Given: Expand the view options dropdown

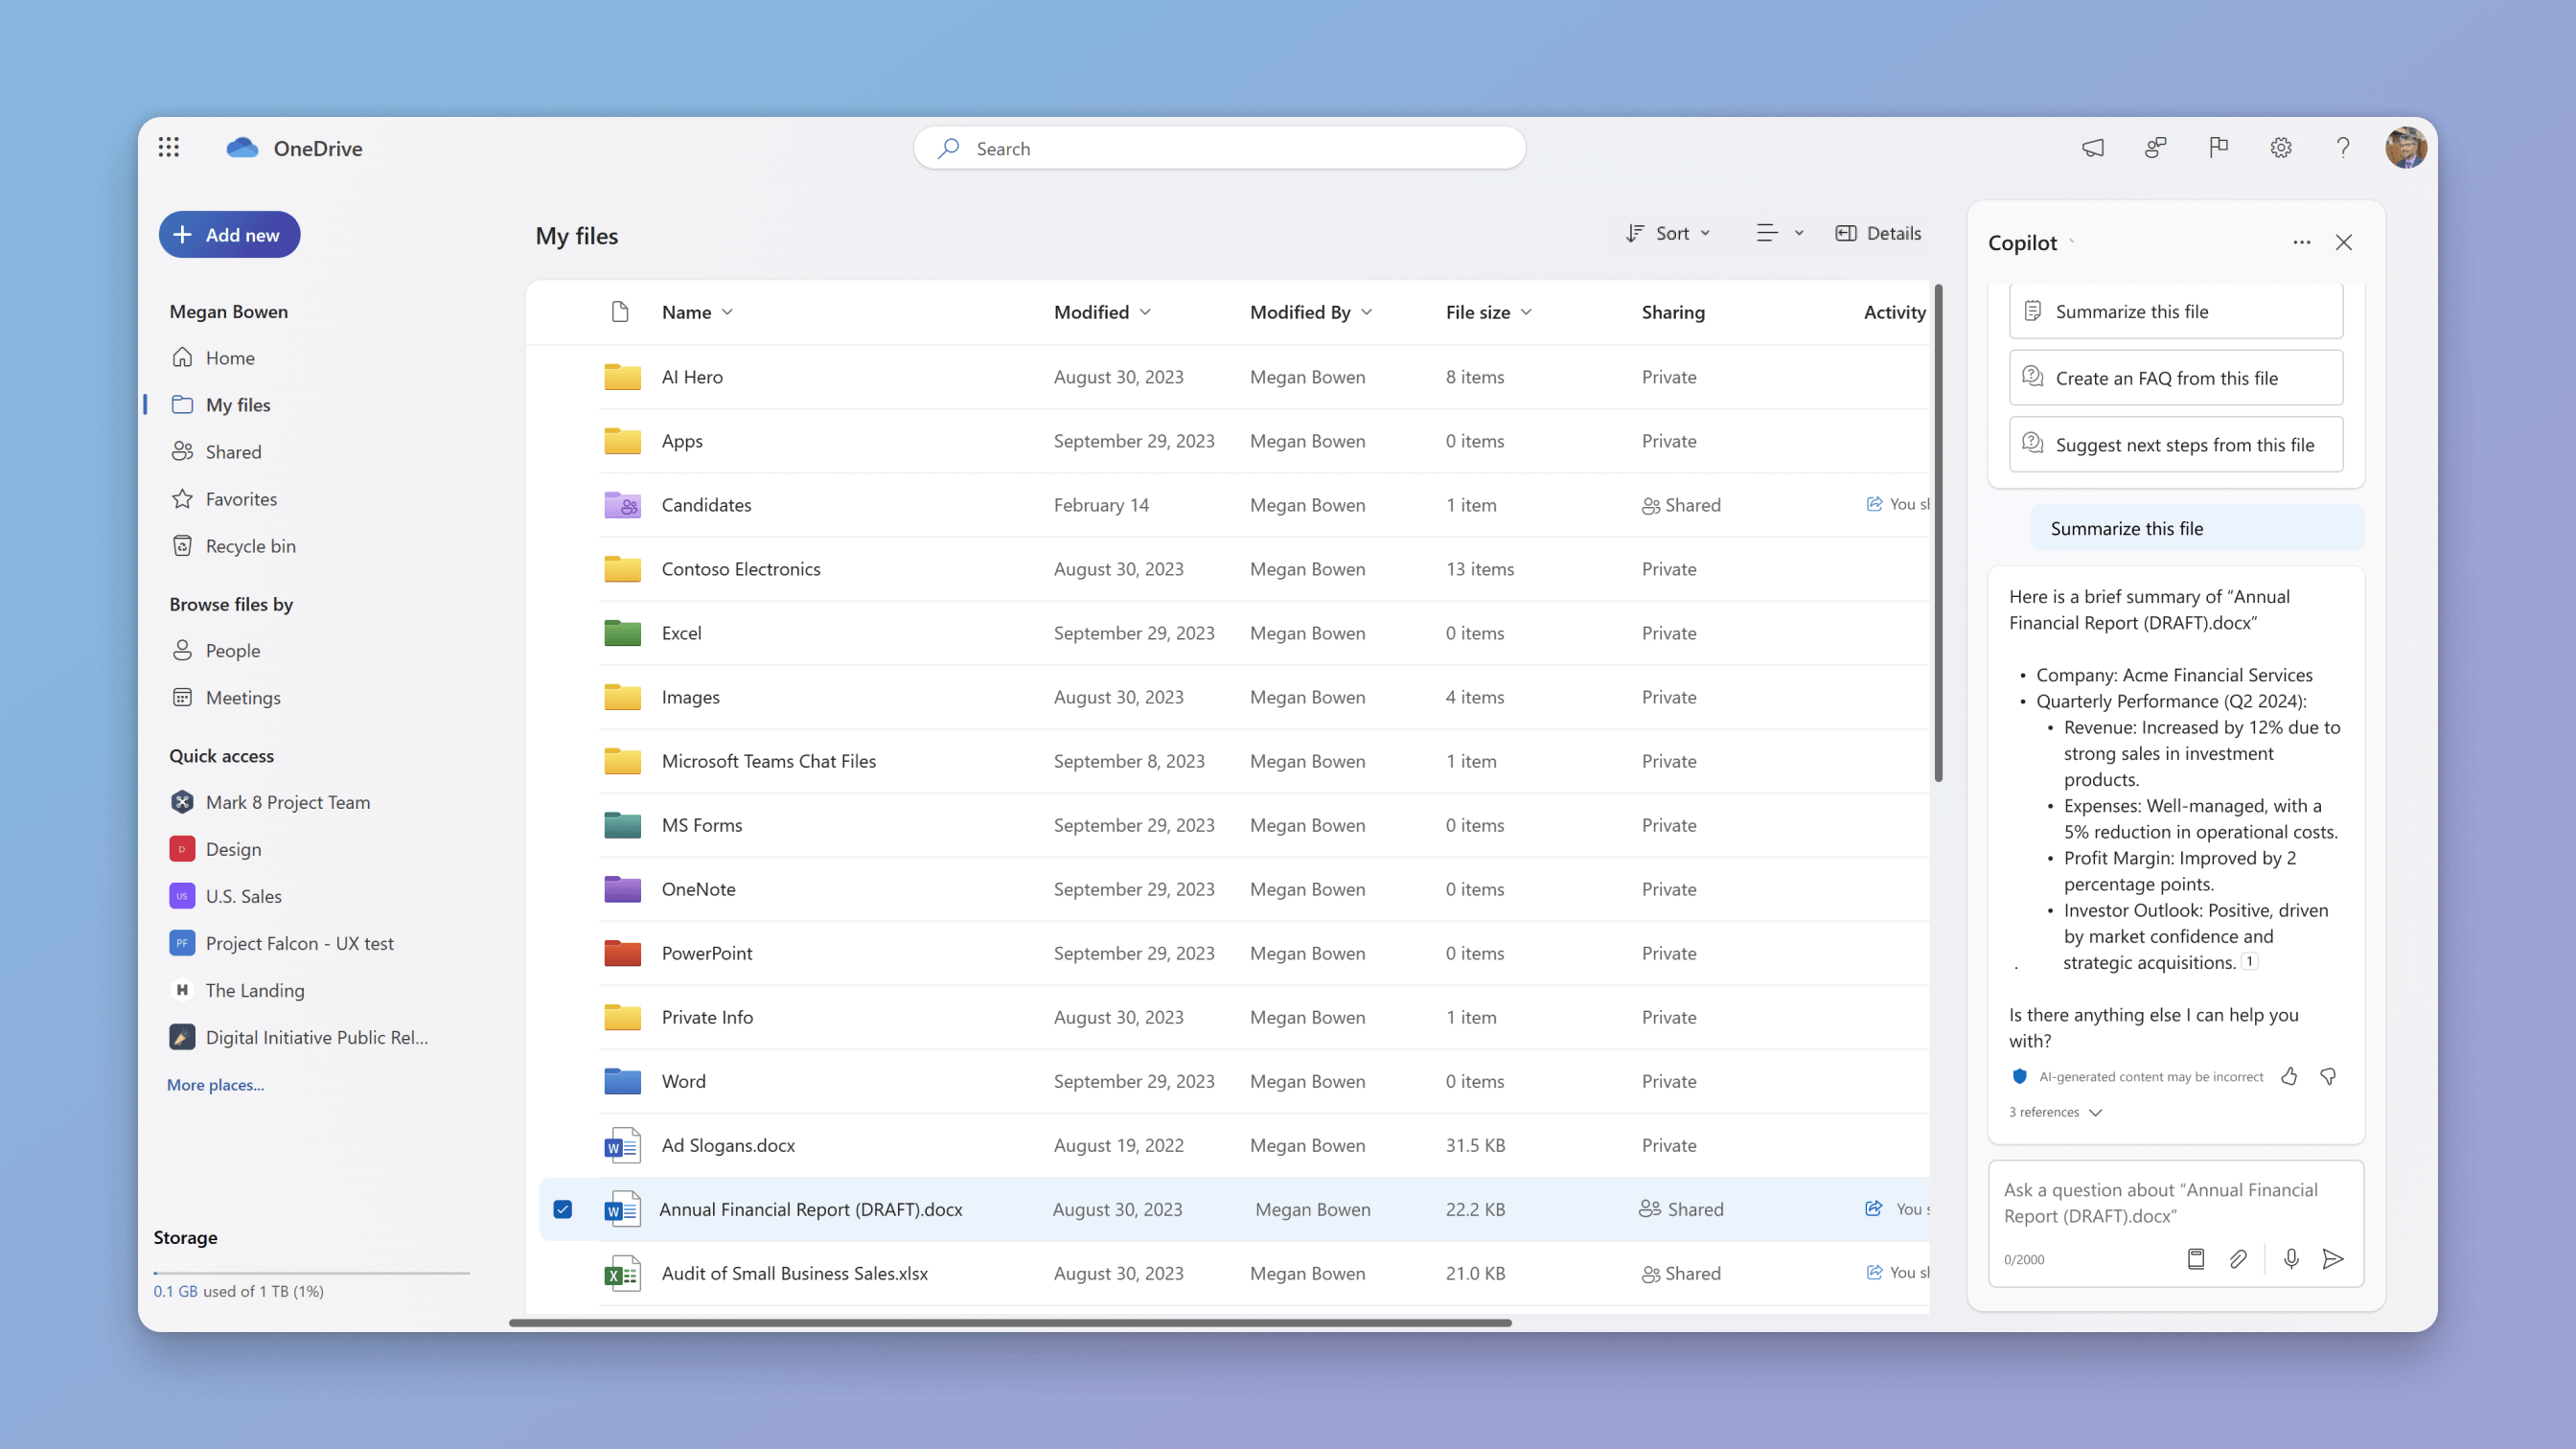Looking at the screenshot, I should click(x=1777, y=232).
